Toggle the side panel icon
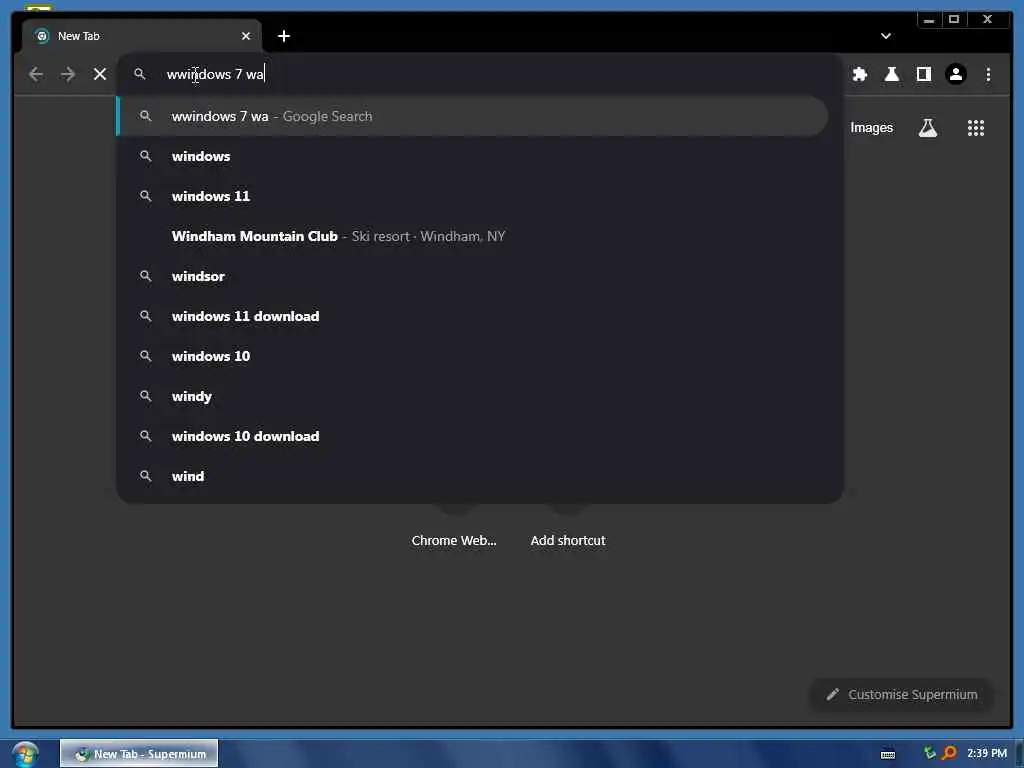The height and width of the screenshot is (768, 1024). tap(923, 74)
